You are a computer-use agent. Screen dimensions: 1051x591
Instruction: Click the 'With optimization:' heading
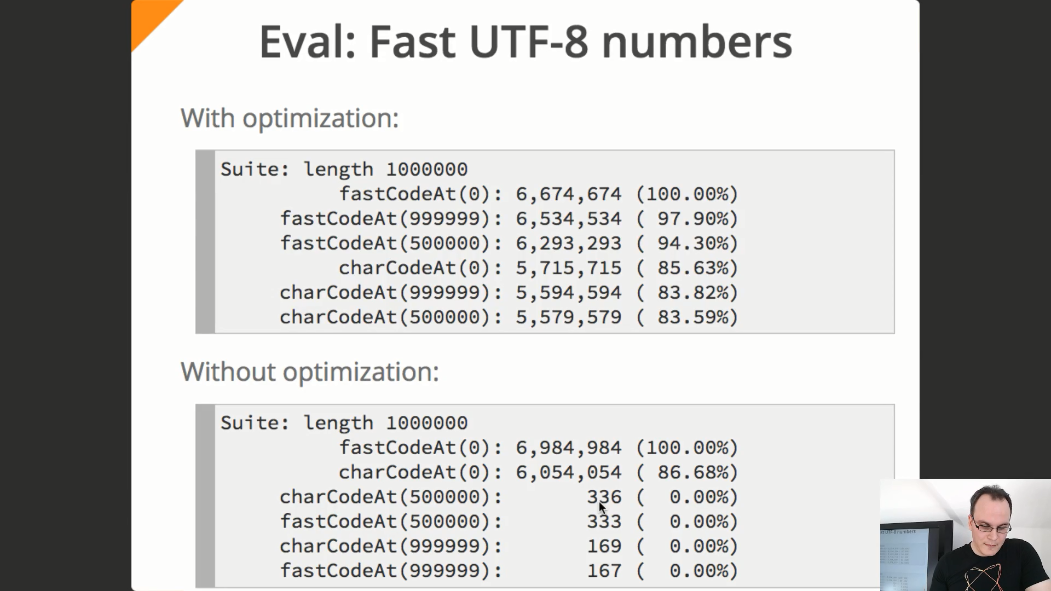pos(290,119)
